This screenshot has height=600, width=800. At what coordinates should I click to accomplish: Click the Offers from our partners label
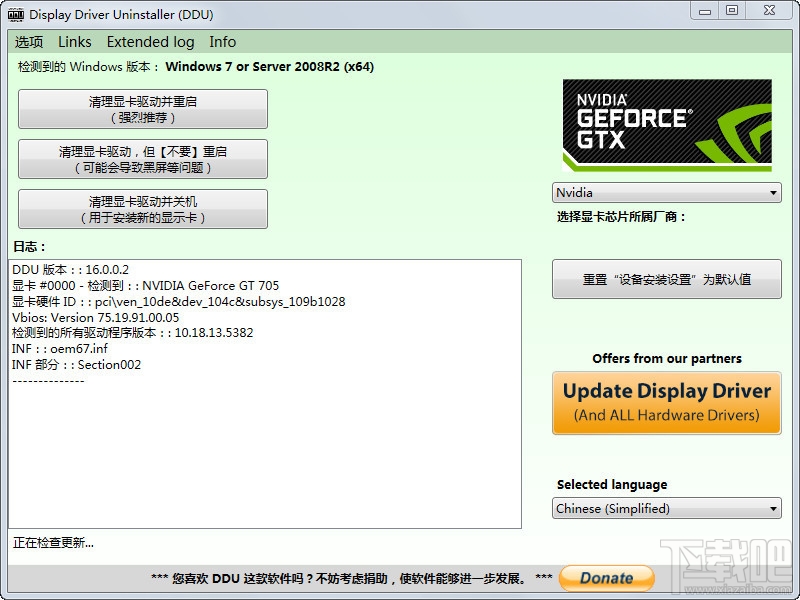[x=667, y=359]
